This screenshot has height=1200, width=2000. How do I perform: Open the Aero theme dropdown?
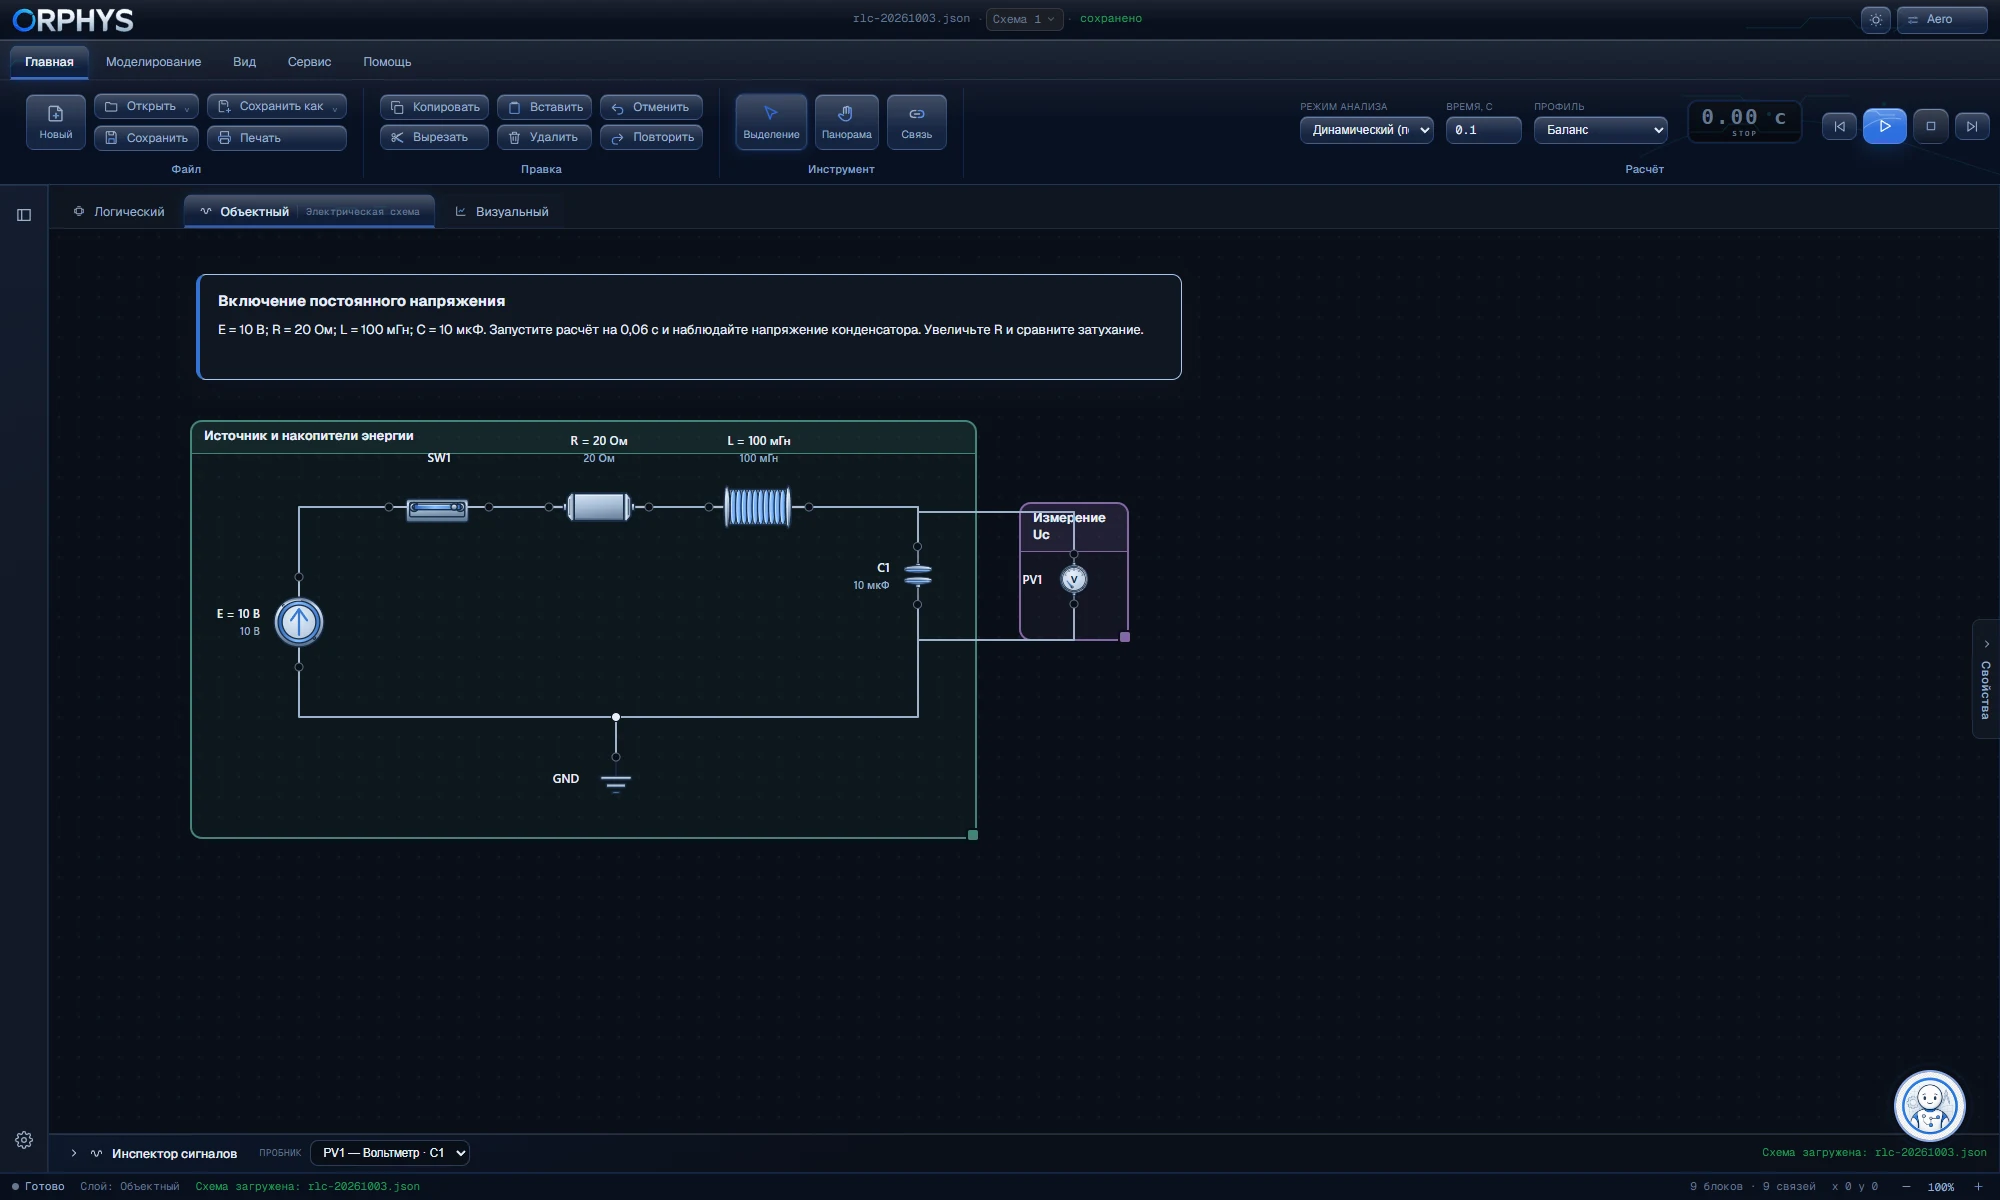tap(1941, 19)
